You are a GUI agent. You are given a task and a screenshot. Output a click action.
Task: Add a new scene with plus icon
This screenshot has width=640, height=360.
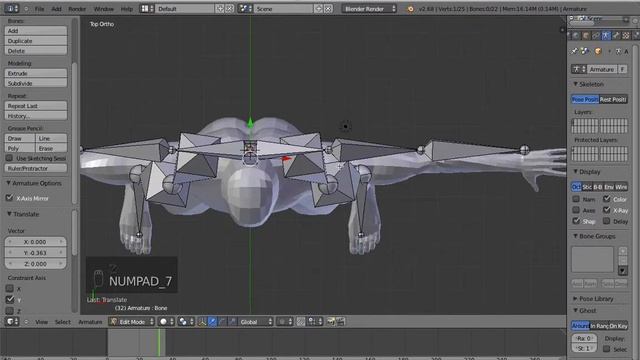318,9
